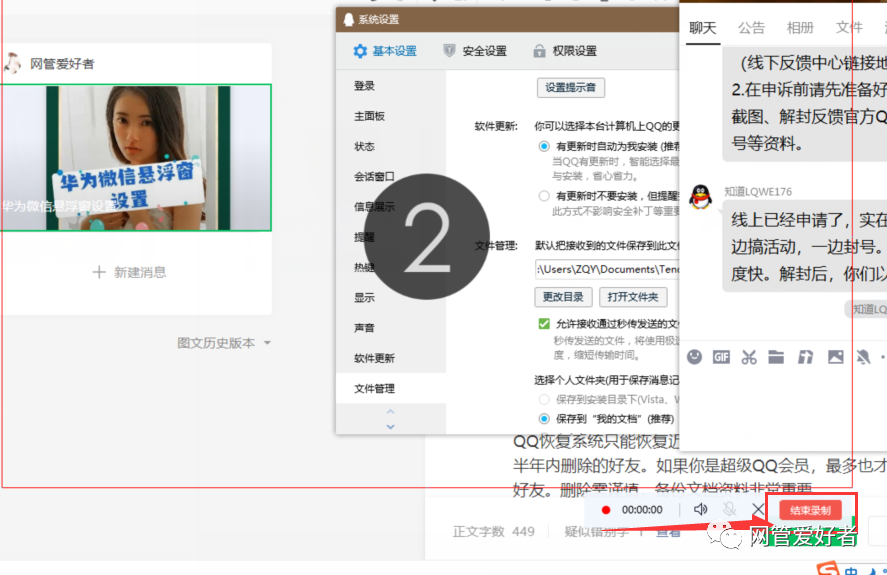Select 保存到“我的文档” radio option
887x575 pixels.
coord(544,419)
